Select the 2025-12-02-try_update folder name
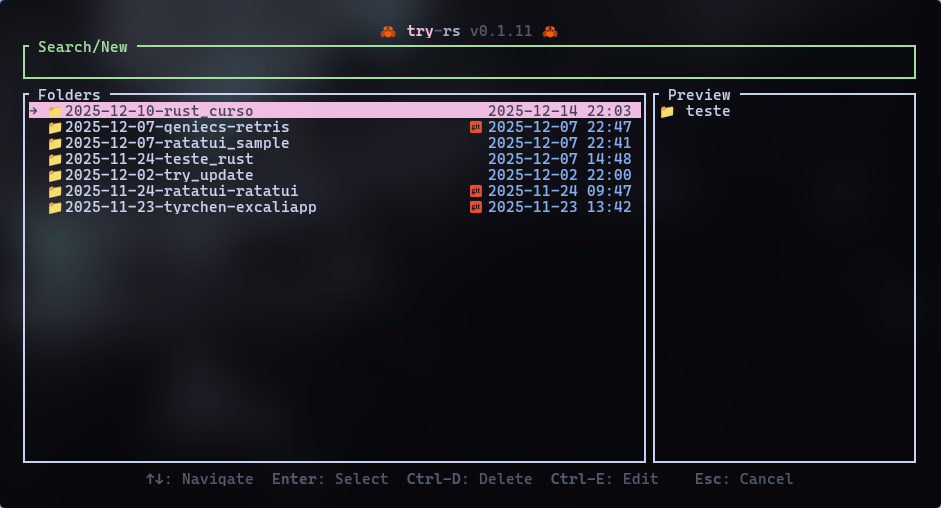 [159, 175]
